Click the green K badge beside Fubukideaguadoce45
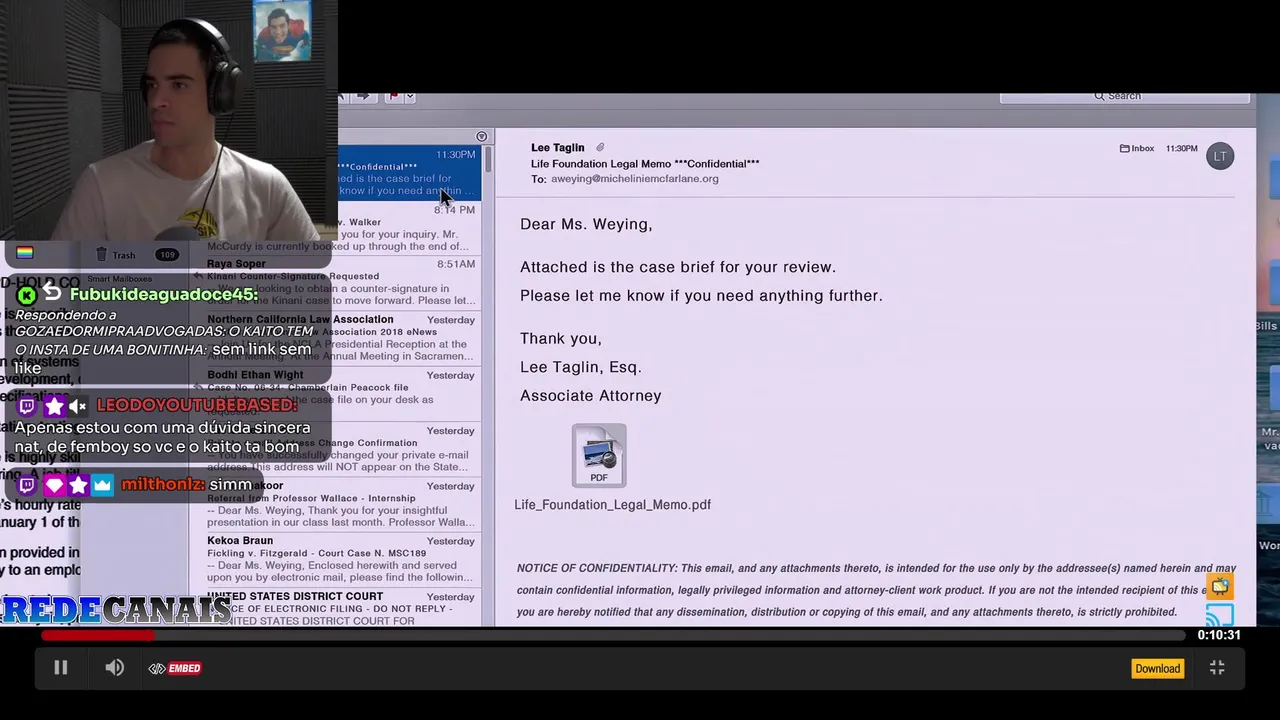The image size is (1280, 720). pos(27,295)
